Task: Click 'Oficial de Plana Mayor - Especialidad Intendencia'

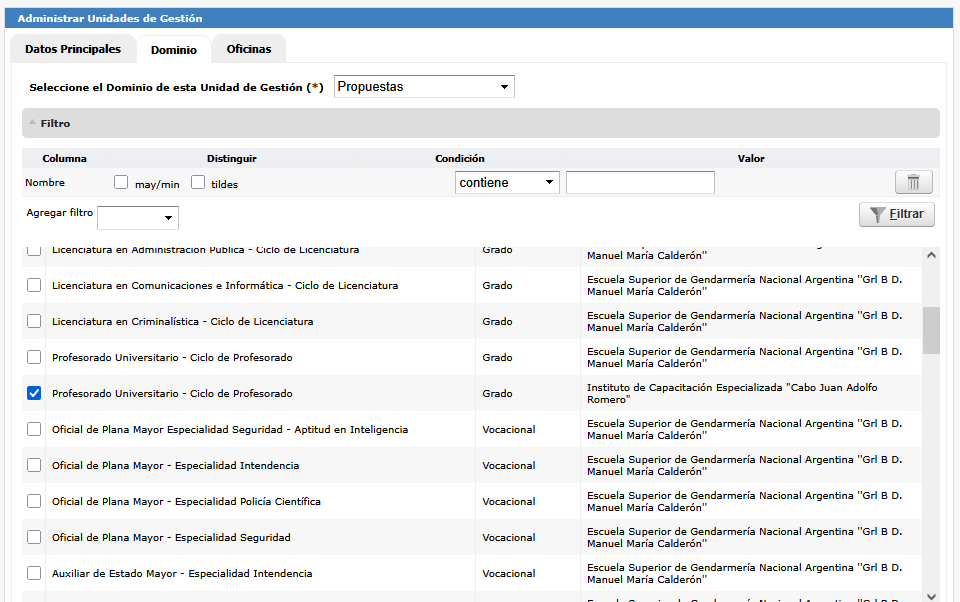Action: click(x=176, y=465)
